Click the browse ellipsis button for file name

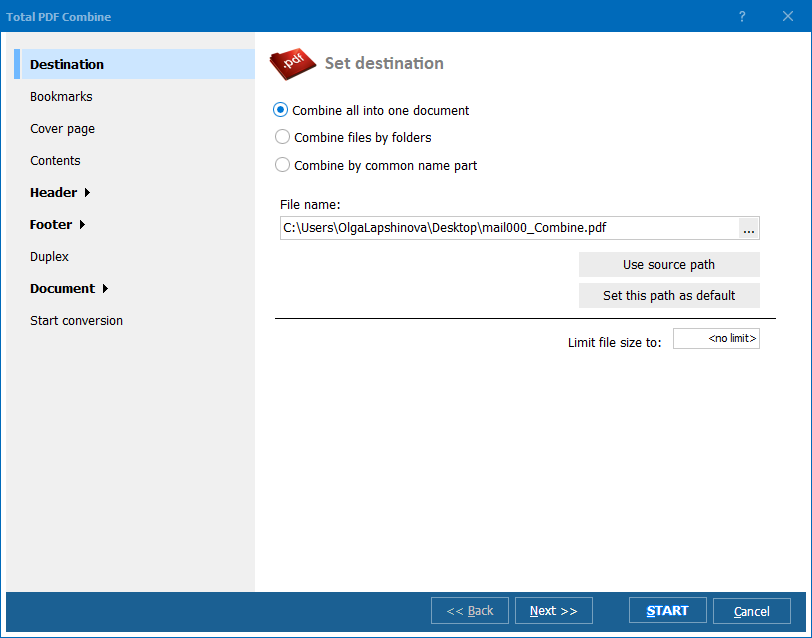(x=749, y=229)
